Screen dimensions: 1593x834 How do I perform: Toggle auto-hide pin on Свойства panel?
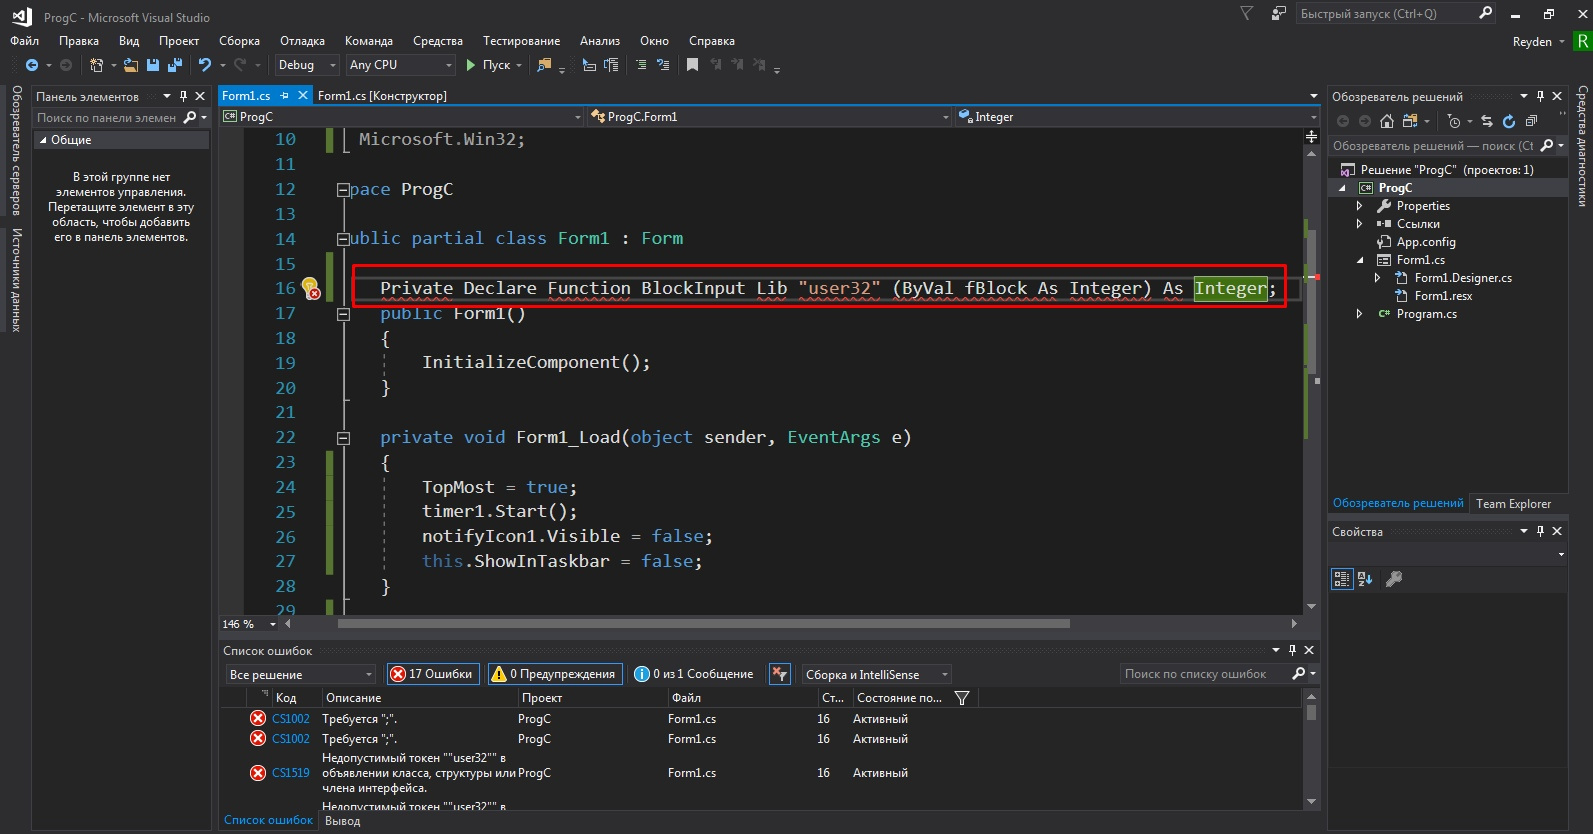(x=1540, y=531)
